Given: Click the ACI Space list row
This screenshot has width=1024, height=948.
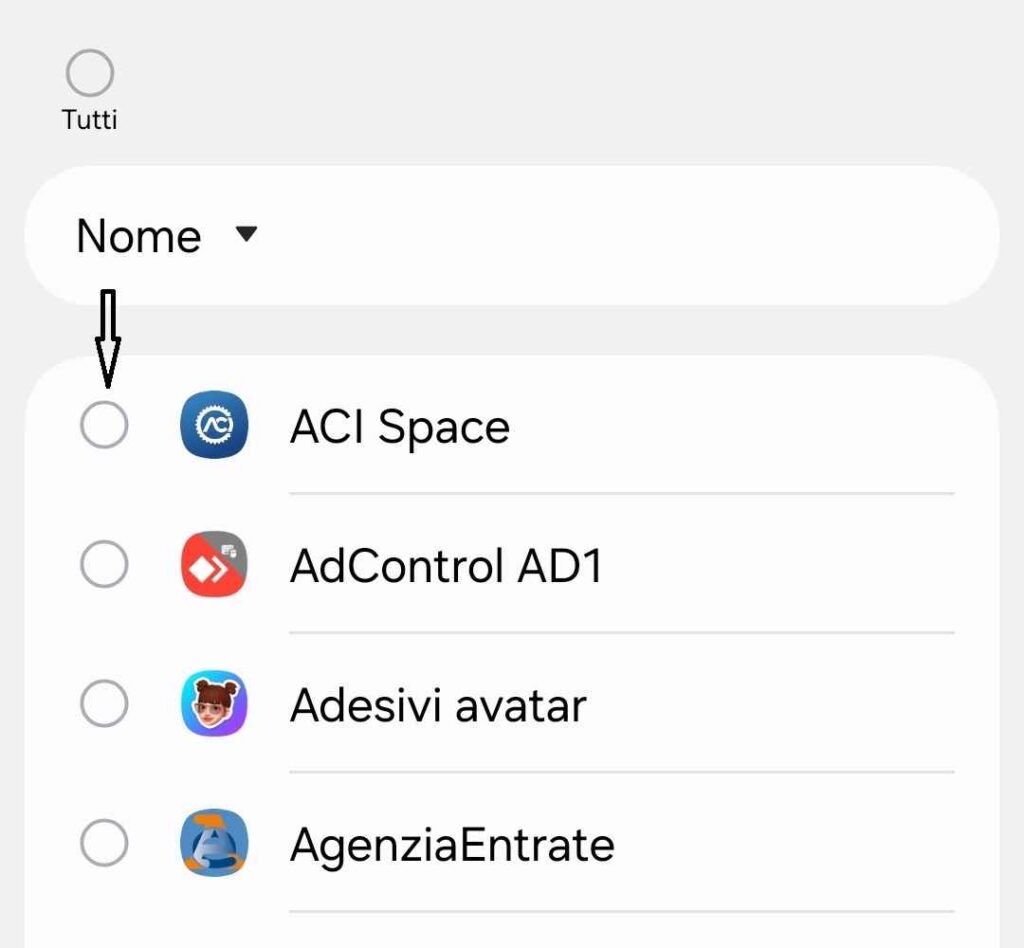Looking at the screenshot, I should (500, 425).
